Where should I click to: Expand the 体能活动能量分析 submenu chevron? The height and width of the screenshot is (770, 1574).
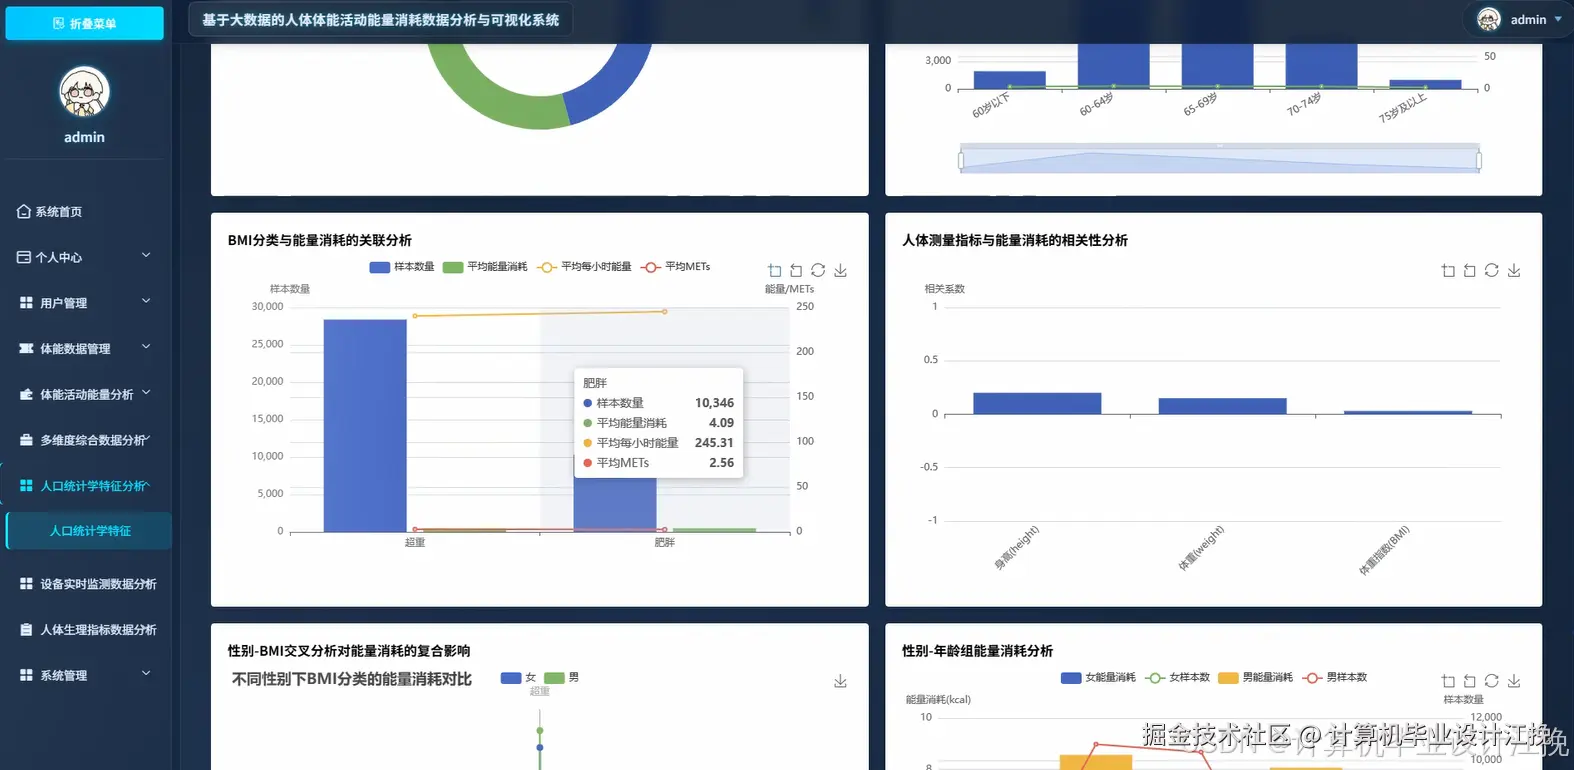[x=146, y=393]
